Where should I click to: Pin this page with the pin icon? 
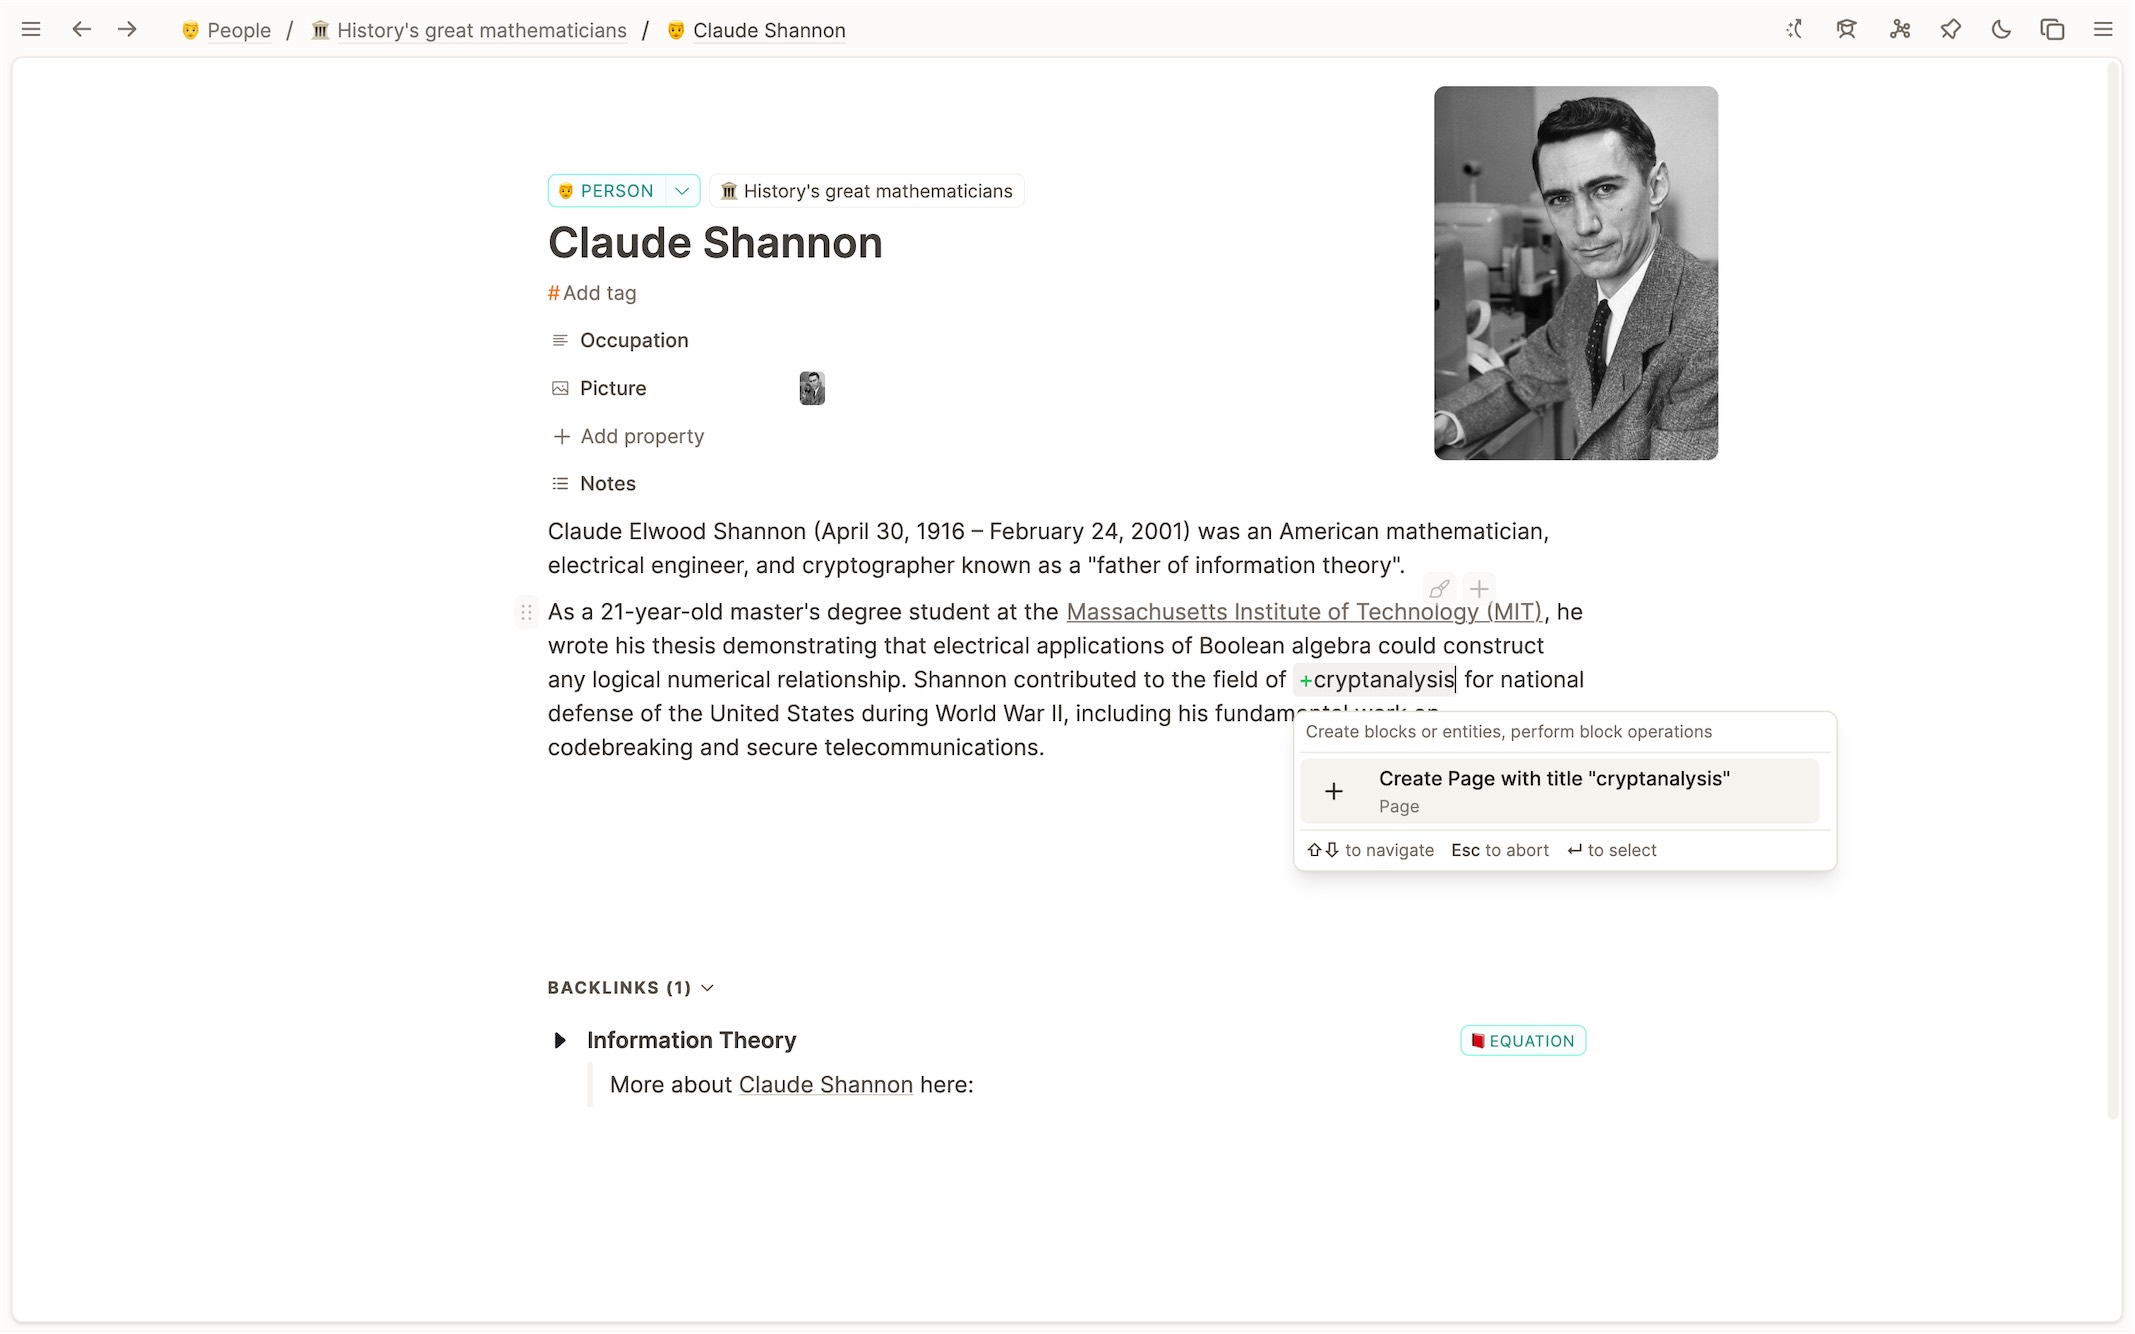tap(1951, 30)
